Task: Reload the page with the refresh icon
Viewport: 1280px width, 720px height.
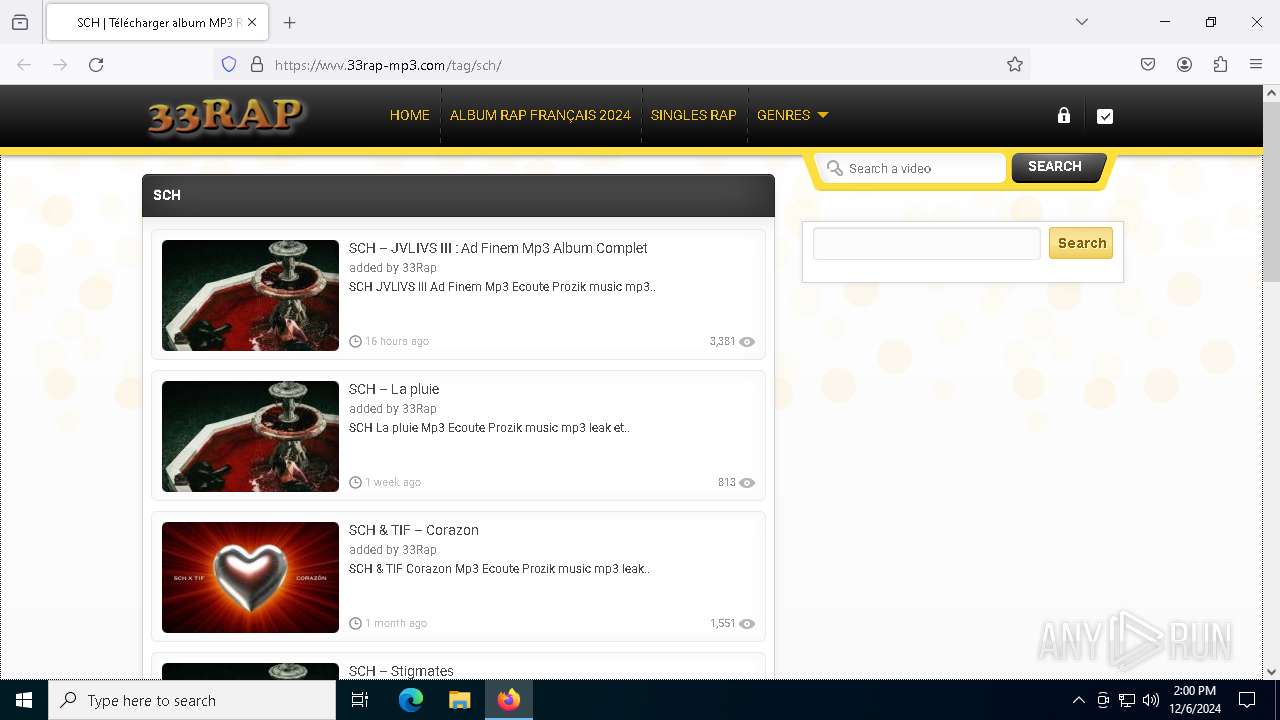Action: pos(96,65)
